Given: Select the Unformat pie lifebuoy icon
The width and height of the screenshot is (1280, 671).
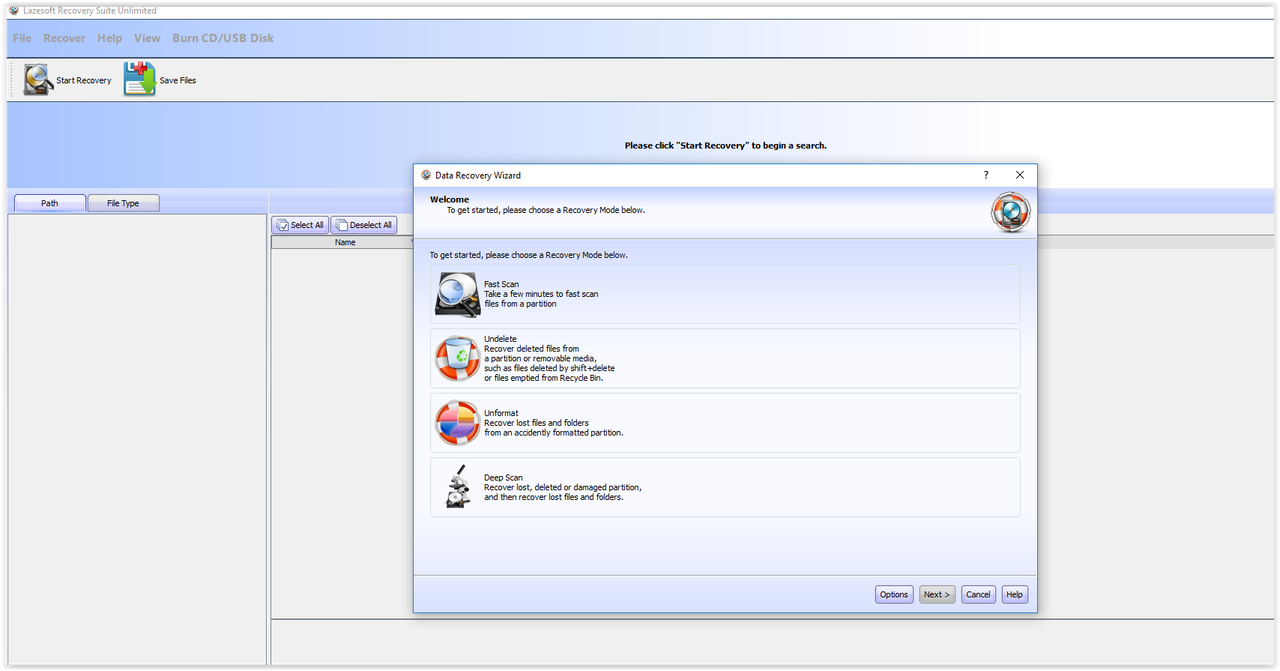Looking at the screenshot, I should point(457,423).
